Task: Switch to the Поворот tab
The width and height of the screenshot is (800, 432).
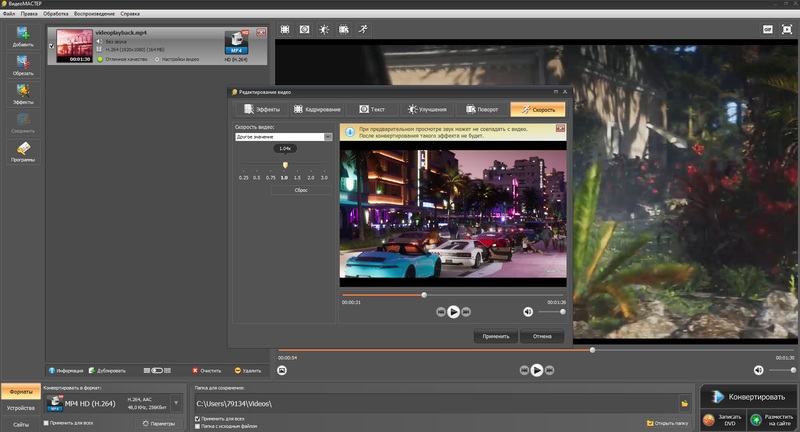Action: click(x=482, y=109)
